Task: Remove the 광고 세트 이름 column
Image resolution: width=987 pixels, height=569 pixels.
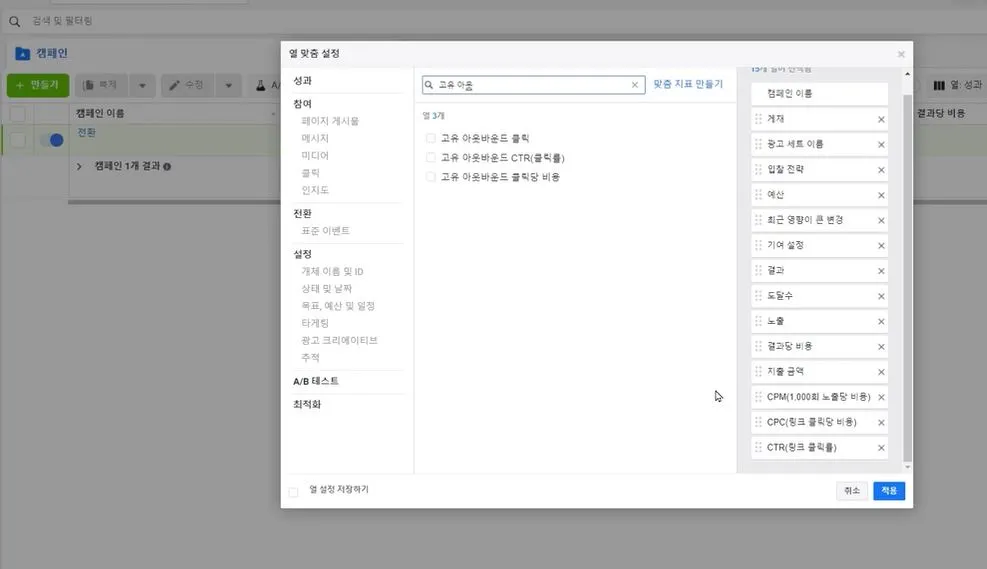Action: click(x=881, y=145)
